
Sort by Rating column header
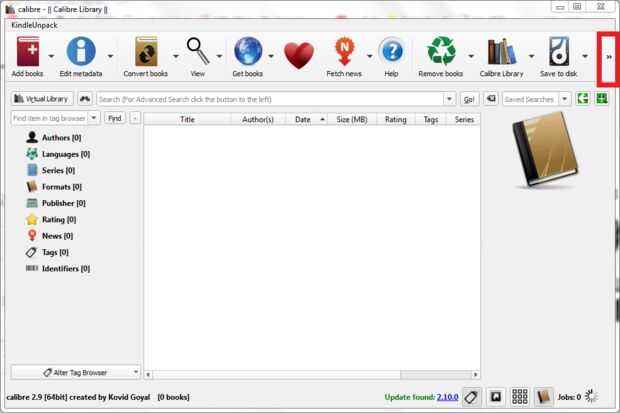[x=396, y=119]
